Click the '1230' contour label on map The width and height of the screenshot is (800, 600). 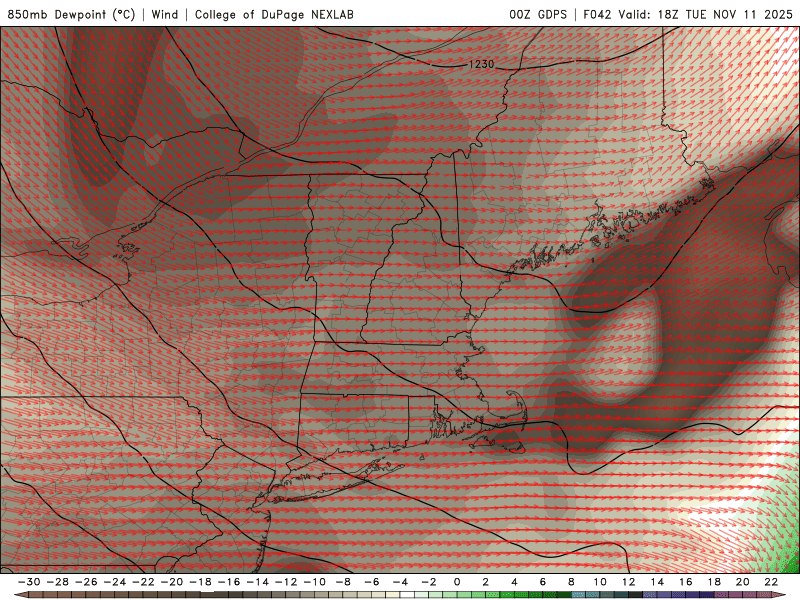(481, 64)
